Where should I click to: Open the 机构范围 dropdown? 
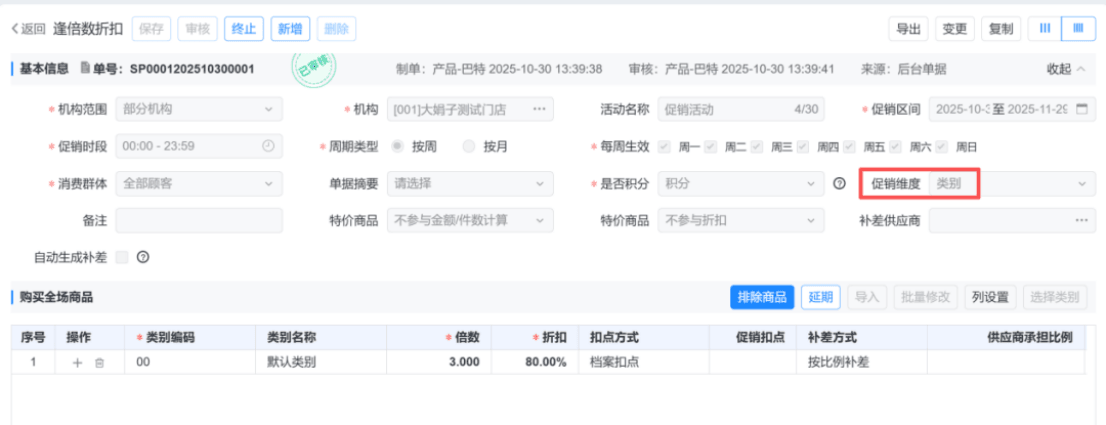pos(199,109)
